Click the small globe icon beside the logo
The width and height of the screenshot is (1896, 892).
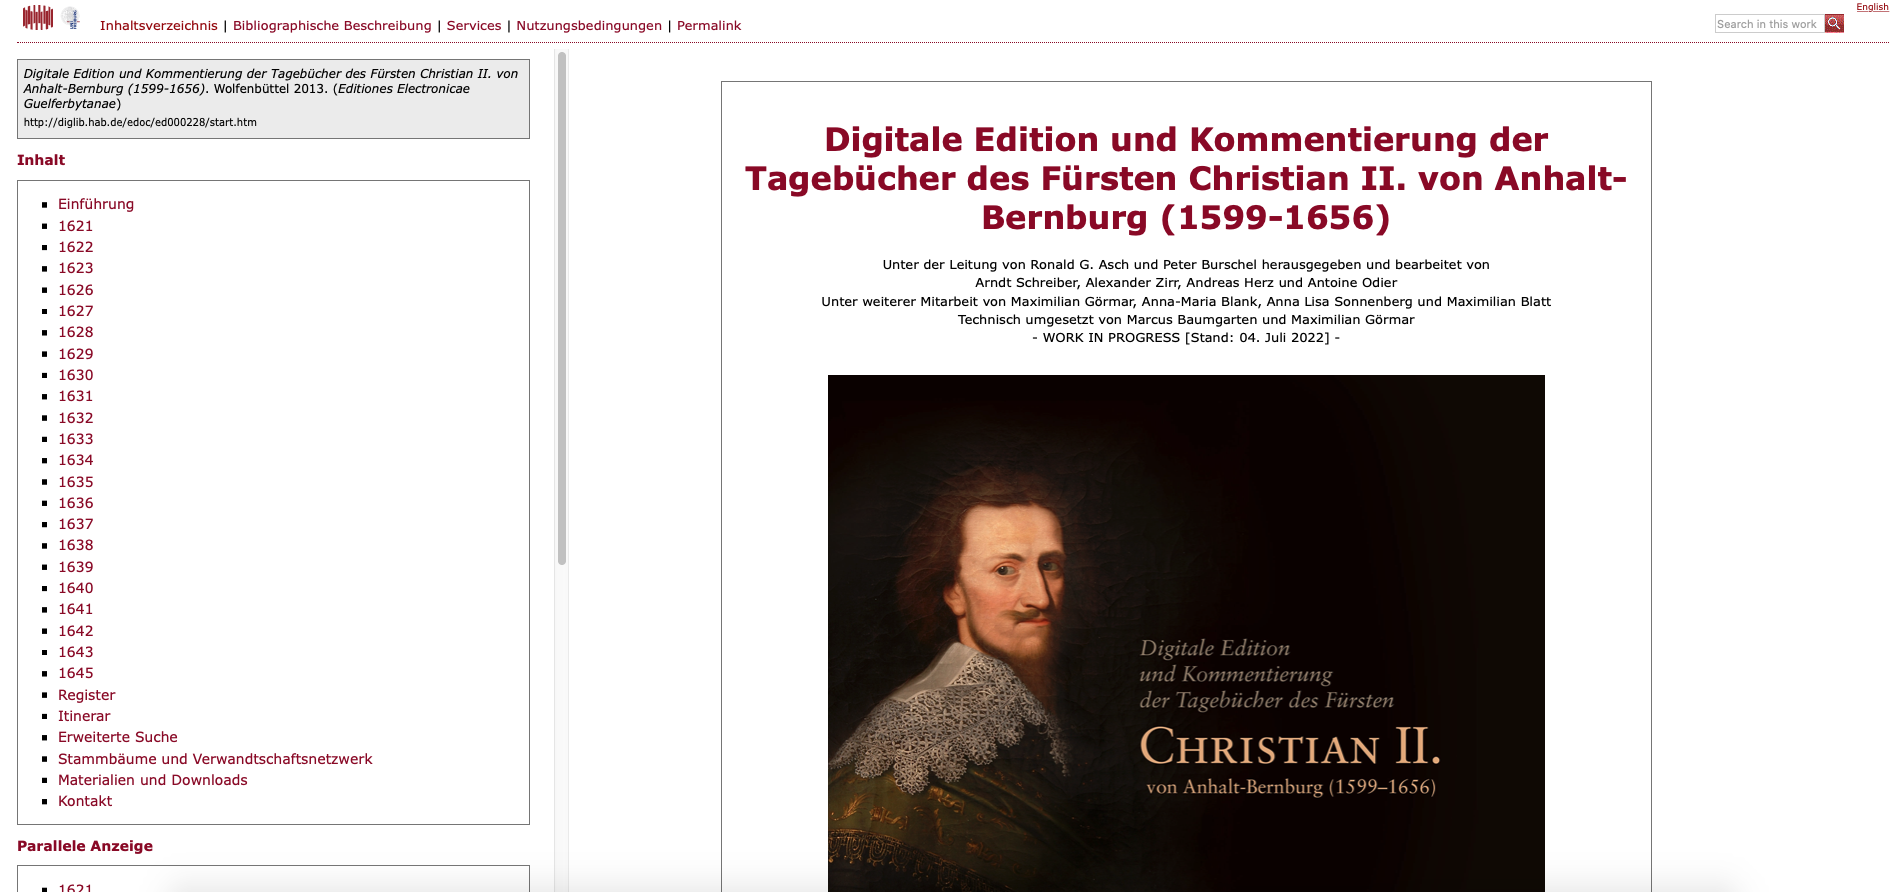pos(71,18)
